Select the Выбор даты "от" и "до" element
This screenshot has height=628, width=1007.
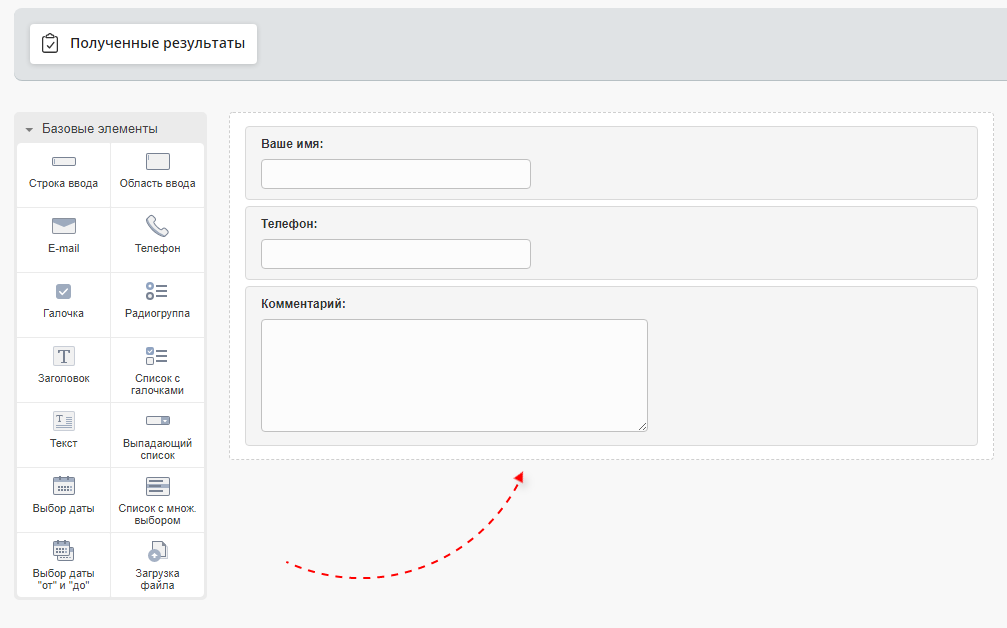click(64, 551)
